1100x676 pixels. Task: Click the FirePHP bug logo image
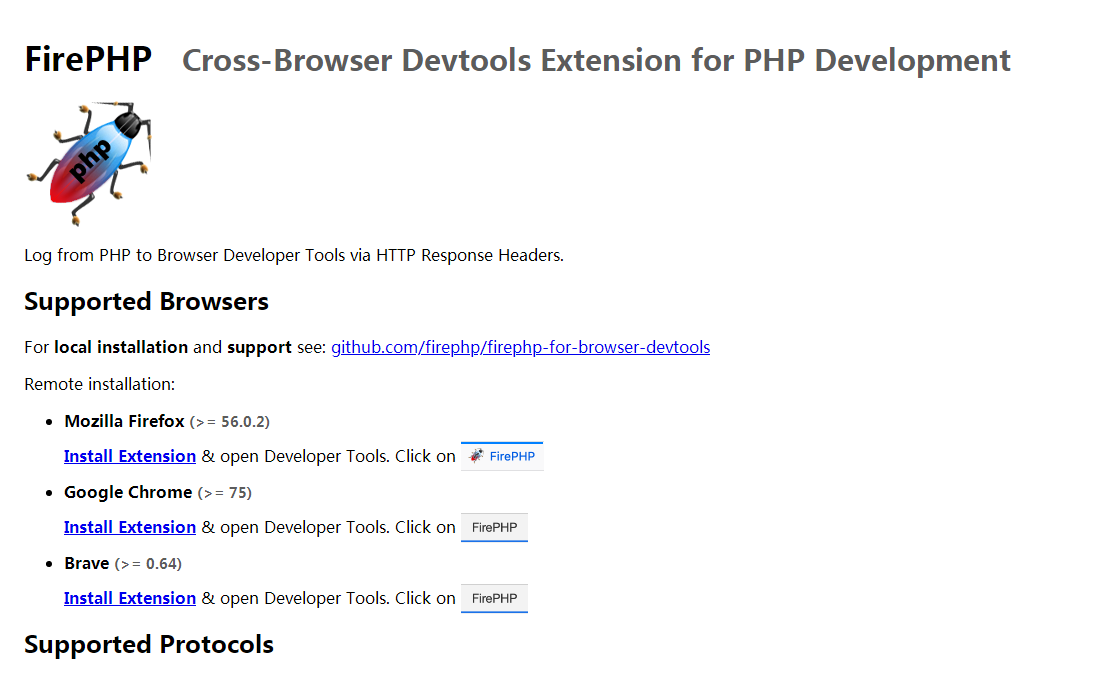[x=88, y=163]
